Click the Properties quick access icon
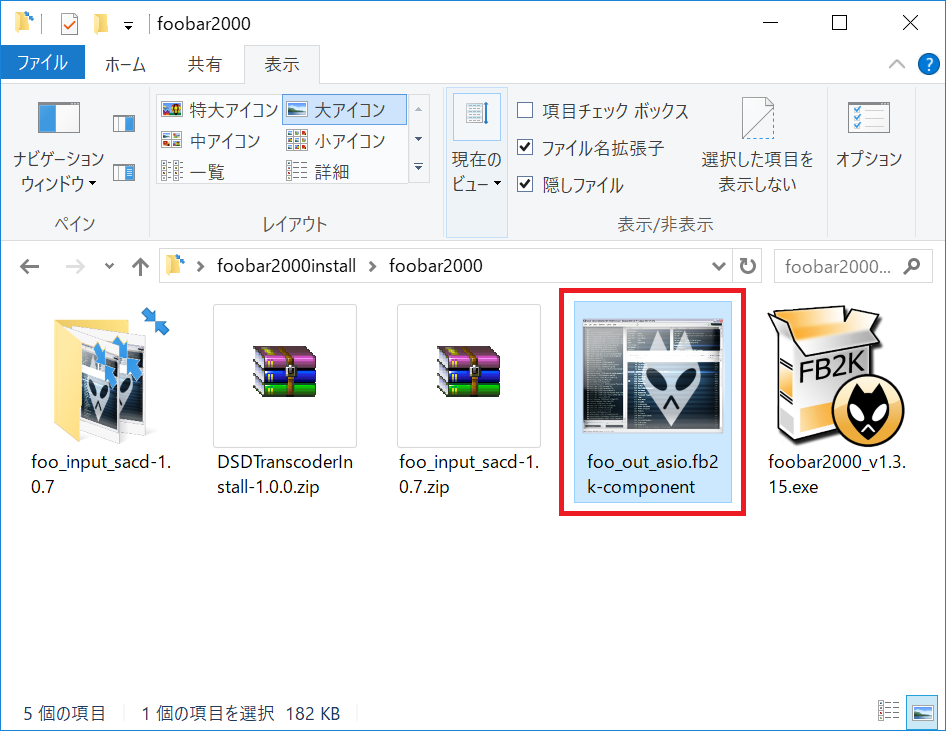The image size is (946, 731). coord(69,24)
